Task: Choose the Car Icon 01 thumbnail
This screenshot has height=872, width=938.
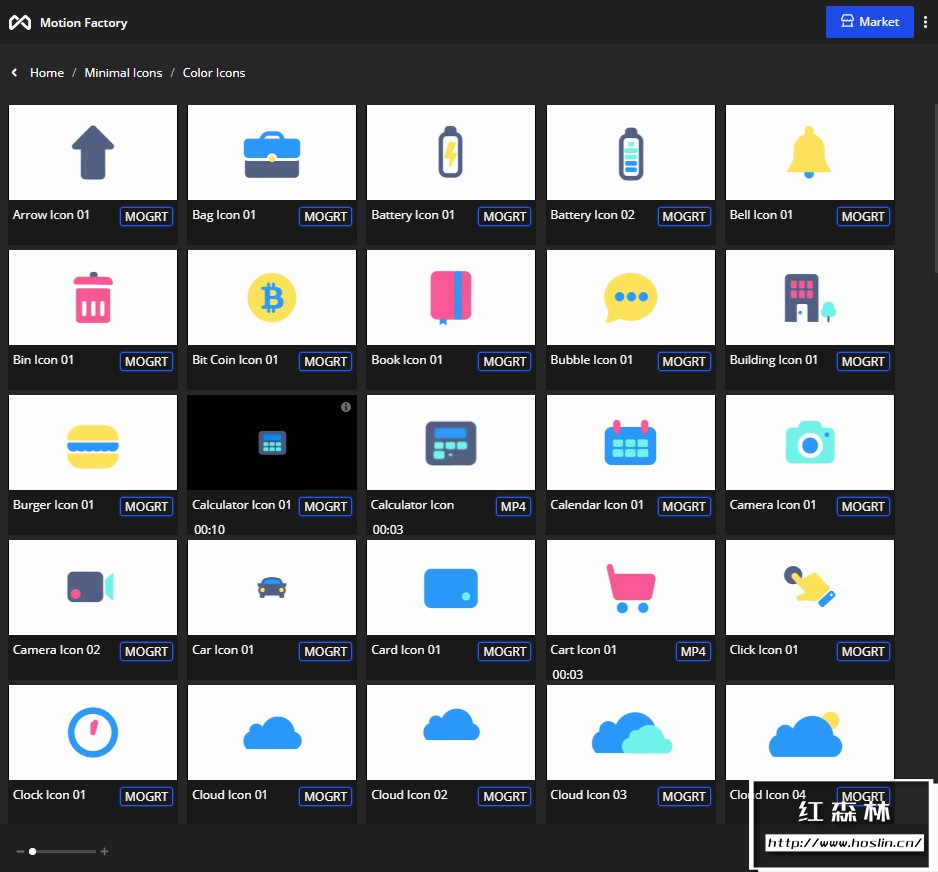Action: pyautogui.click(x=272, y=587)
